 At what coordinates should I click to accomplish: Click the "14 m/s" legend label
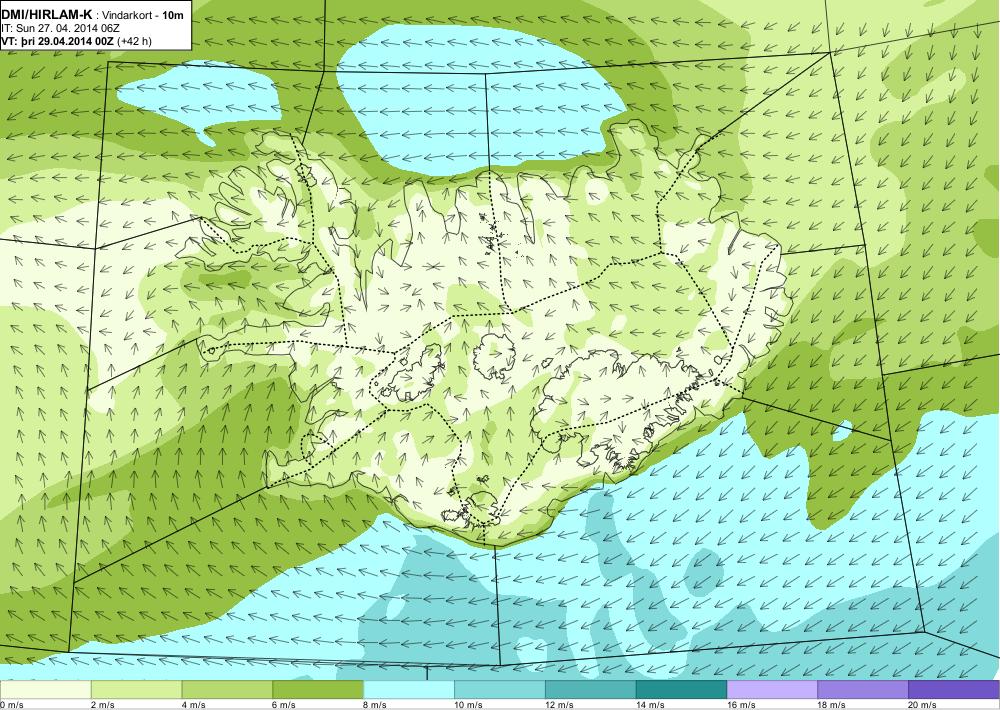651,705
